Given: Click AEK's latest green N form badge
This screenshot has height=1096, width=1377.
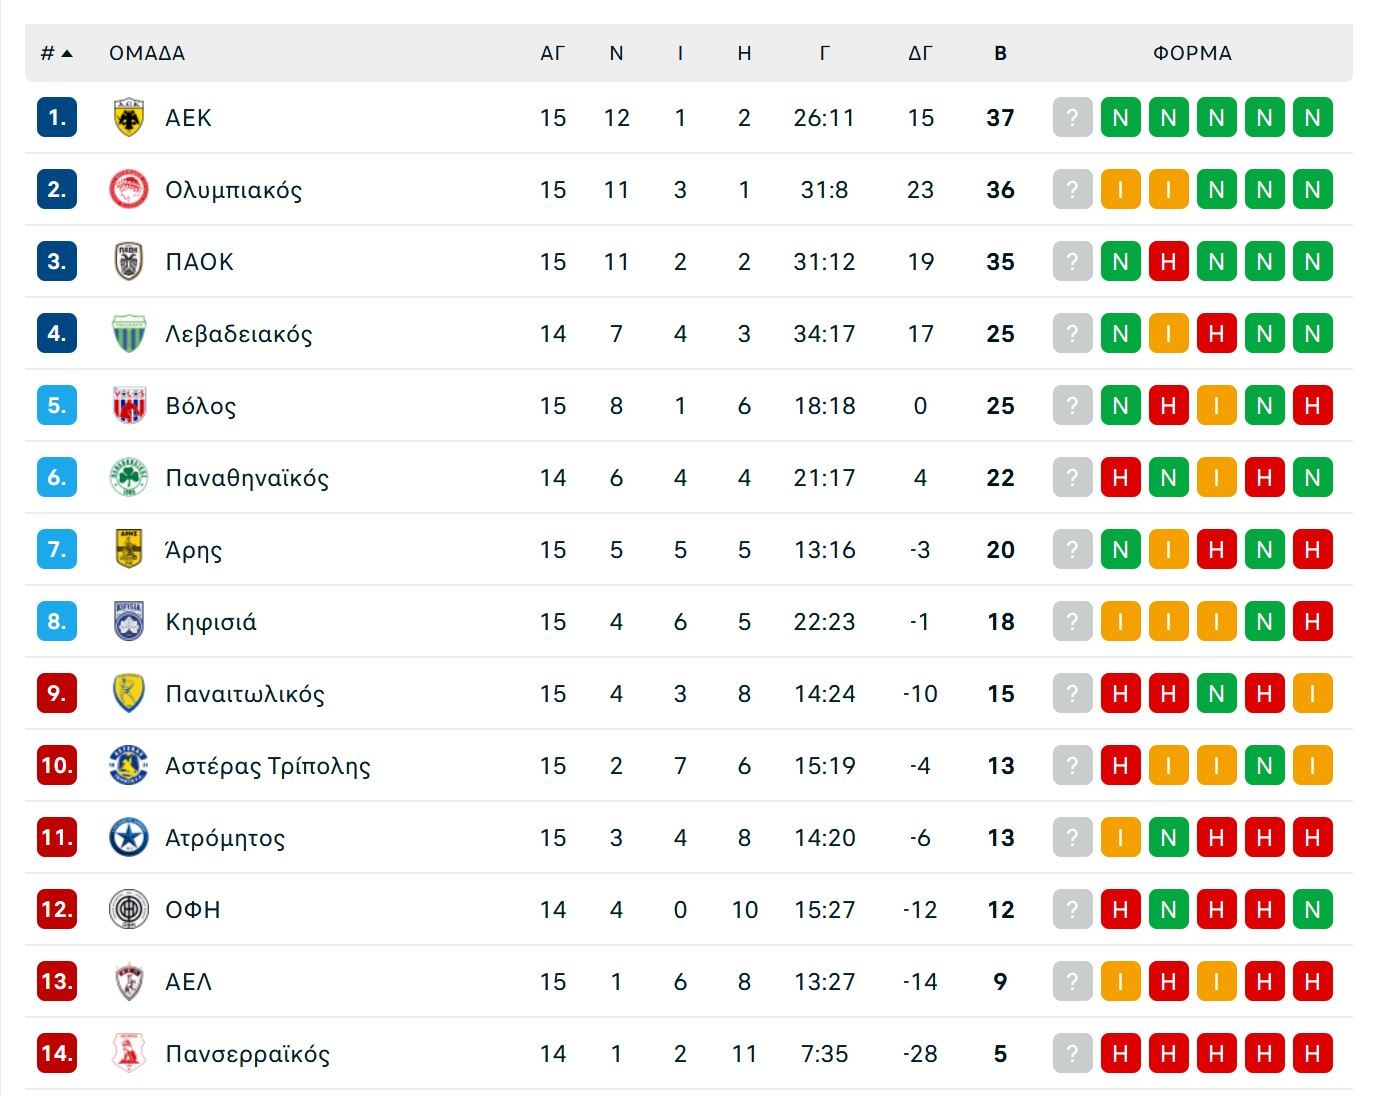Looking at the screenshot, I should pyautogui.click(x=1312, y=117).
